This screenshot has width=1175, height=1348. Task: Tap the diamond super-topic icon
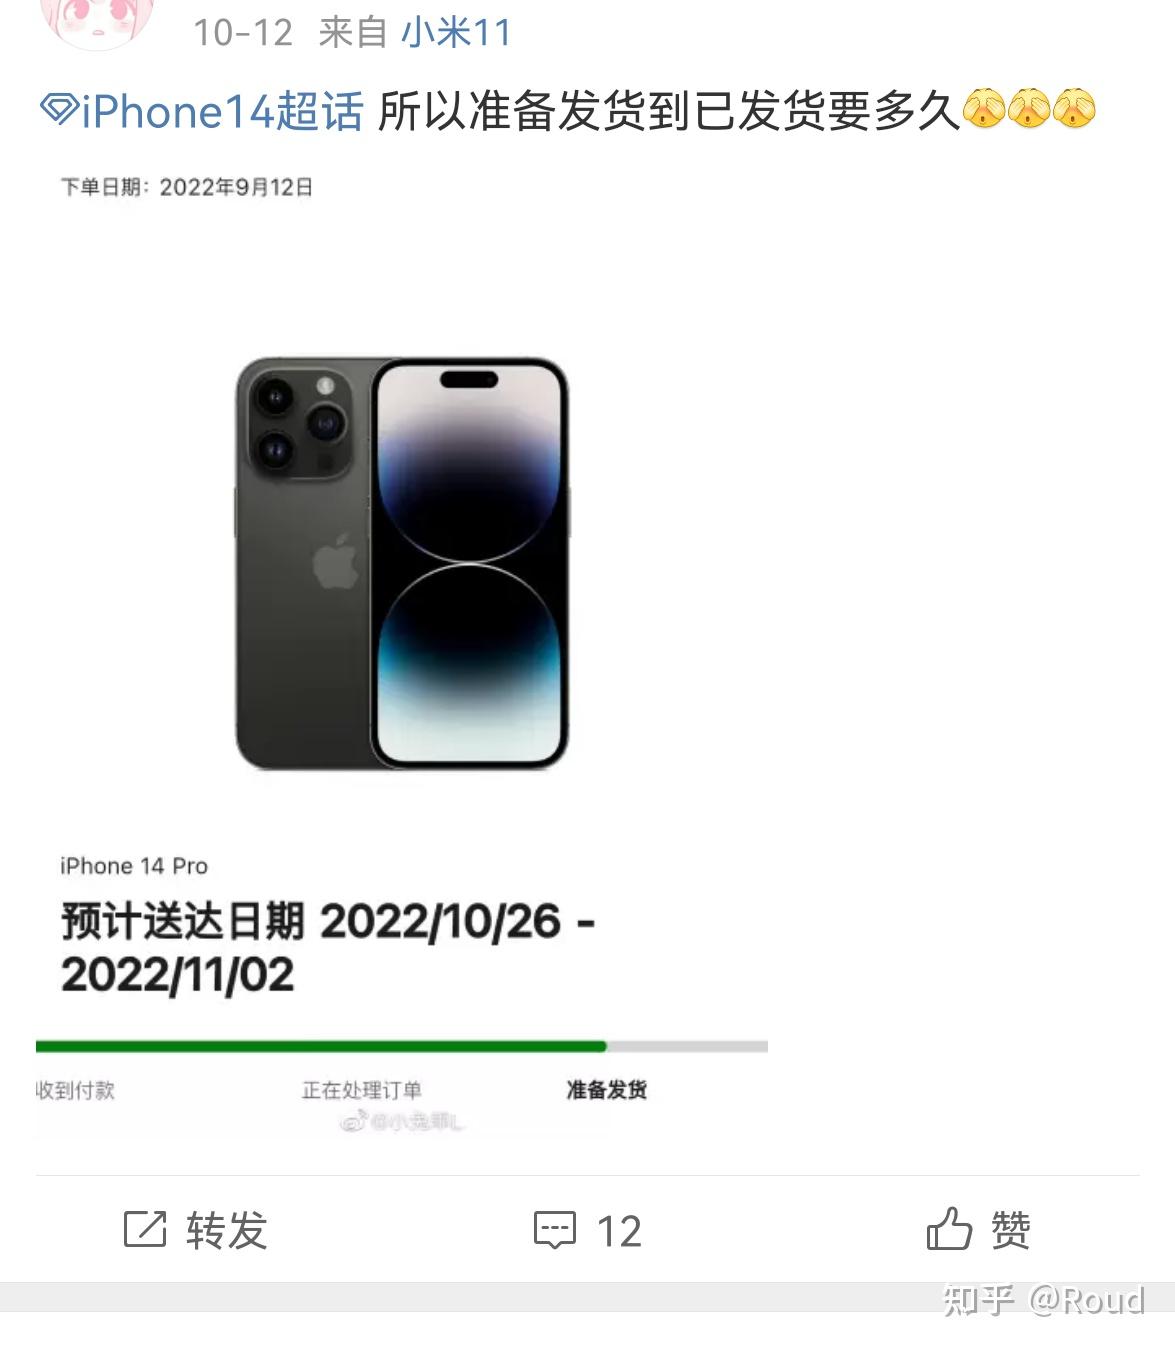click(x=59, y=110)
